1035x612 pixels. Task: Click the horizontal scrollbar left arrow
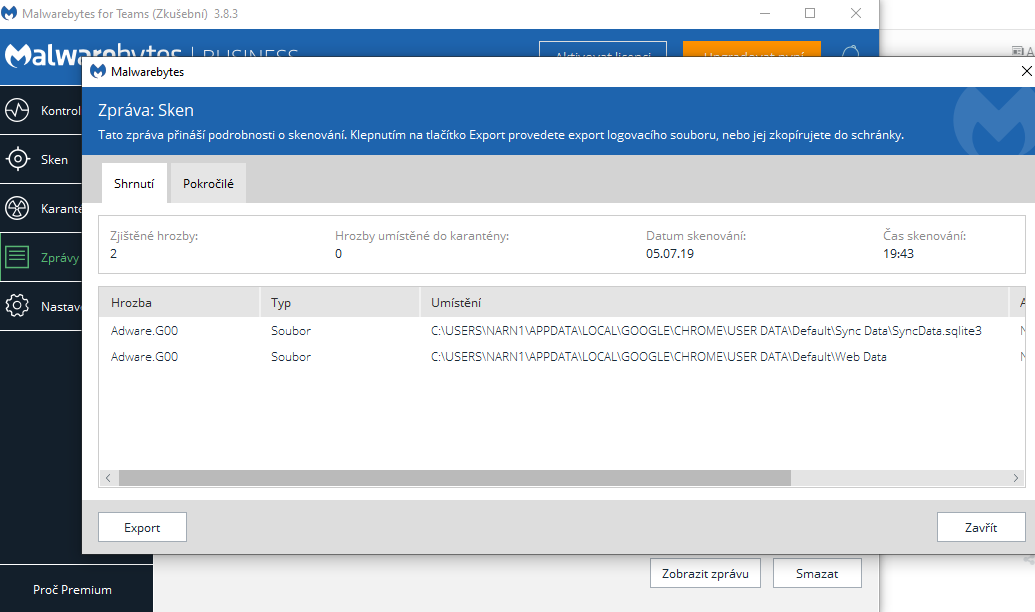(x=108, y=478)
